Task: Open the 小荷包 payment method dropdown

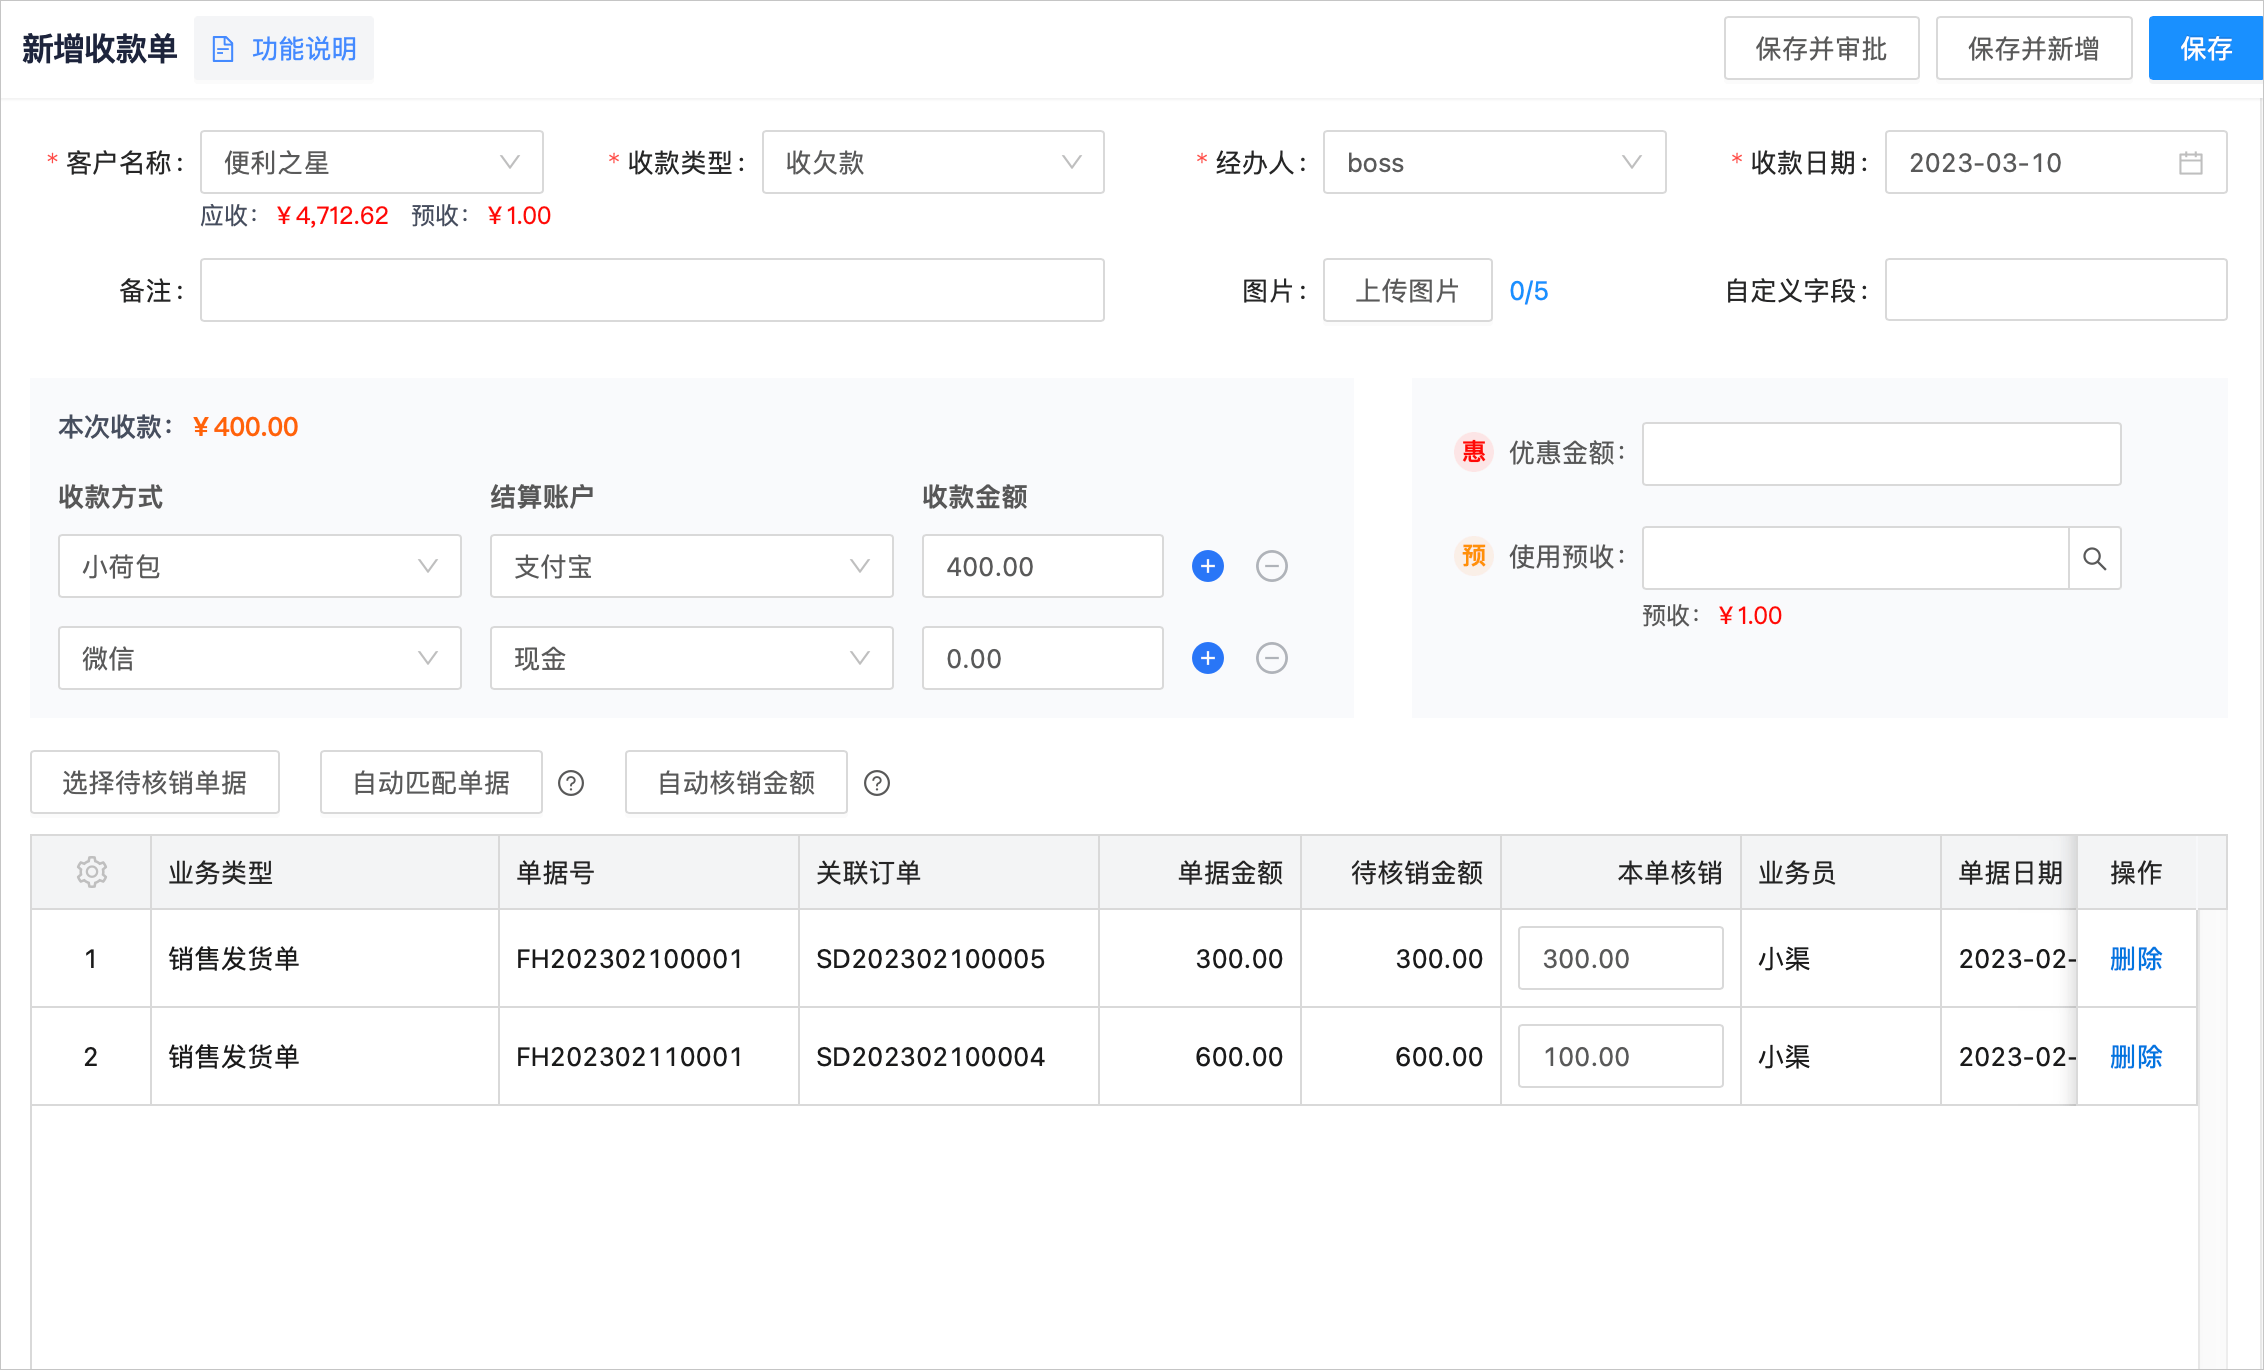Action: tap(260, 566)
